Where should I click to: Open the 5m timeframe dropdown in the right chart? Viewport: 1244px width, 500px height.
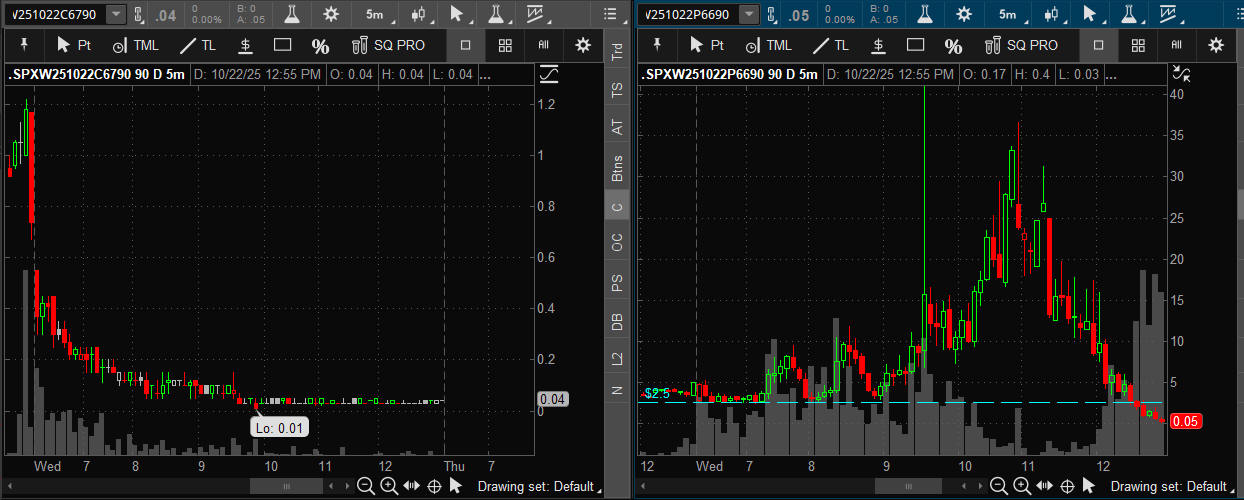click(1012, 14)
